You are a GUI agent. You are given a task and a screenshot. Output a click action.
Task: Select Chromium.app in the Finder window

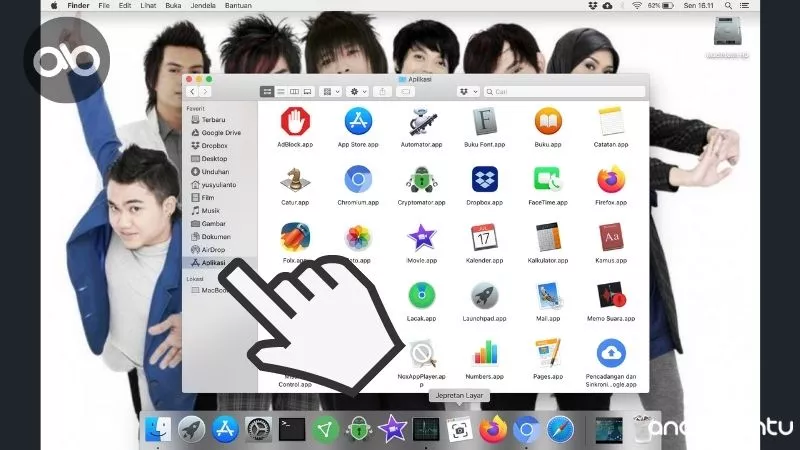[x=358, y=180]
